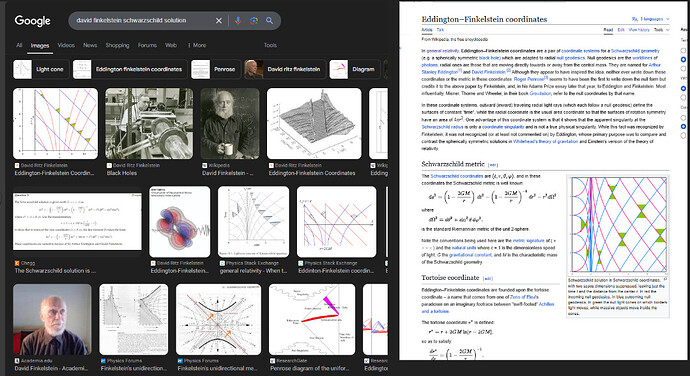
Task: Switch to the Forums tab
Action: tap(147, 45)
